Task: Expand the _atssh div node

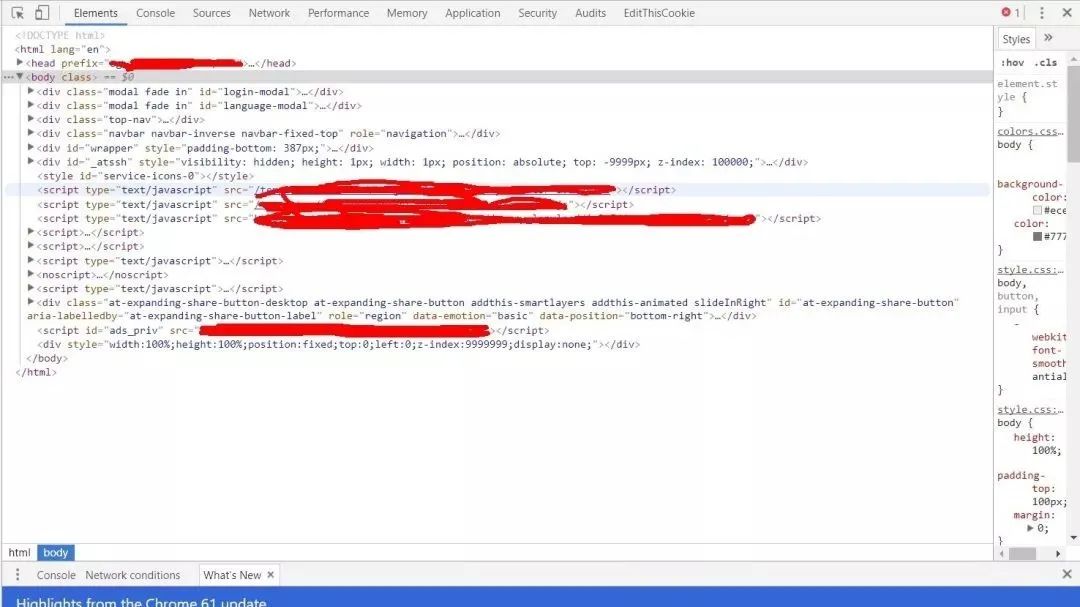Action: click(31, 161)
